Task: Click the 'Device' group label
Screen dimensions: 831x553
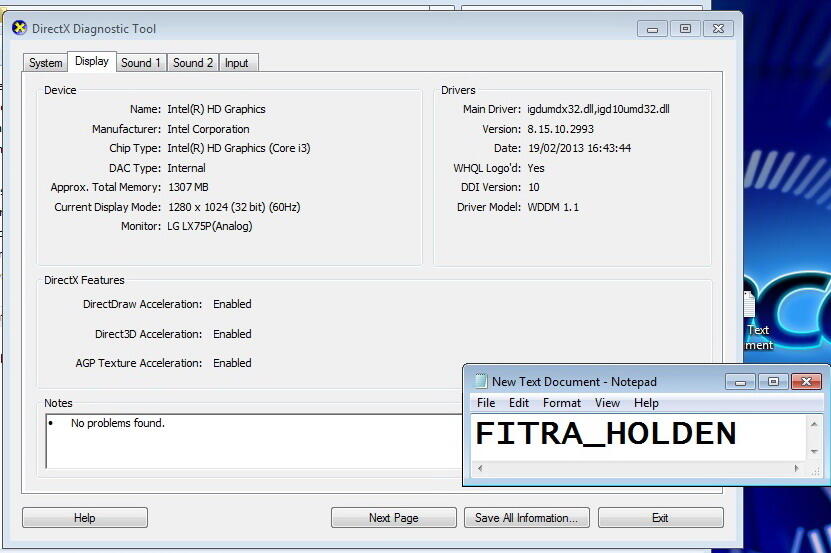Action: pyautogui.click(x=60, y=90)
